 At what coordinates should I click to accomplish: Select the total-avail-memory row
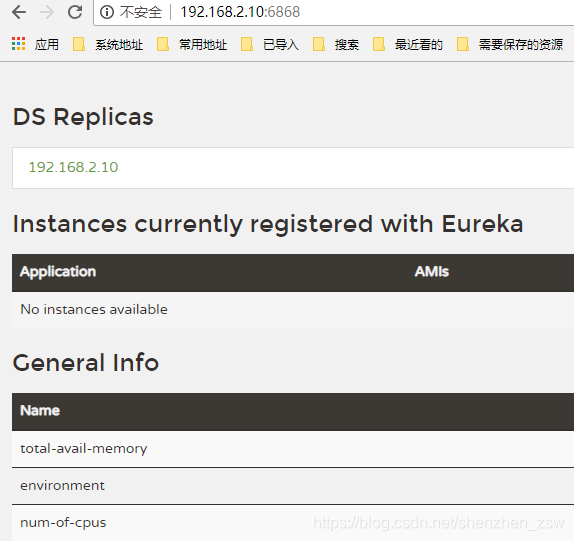(293, 449)
